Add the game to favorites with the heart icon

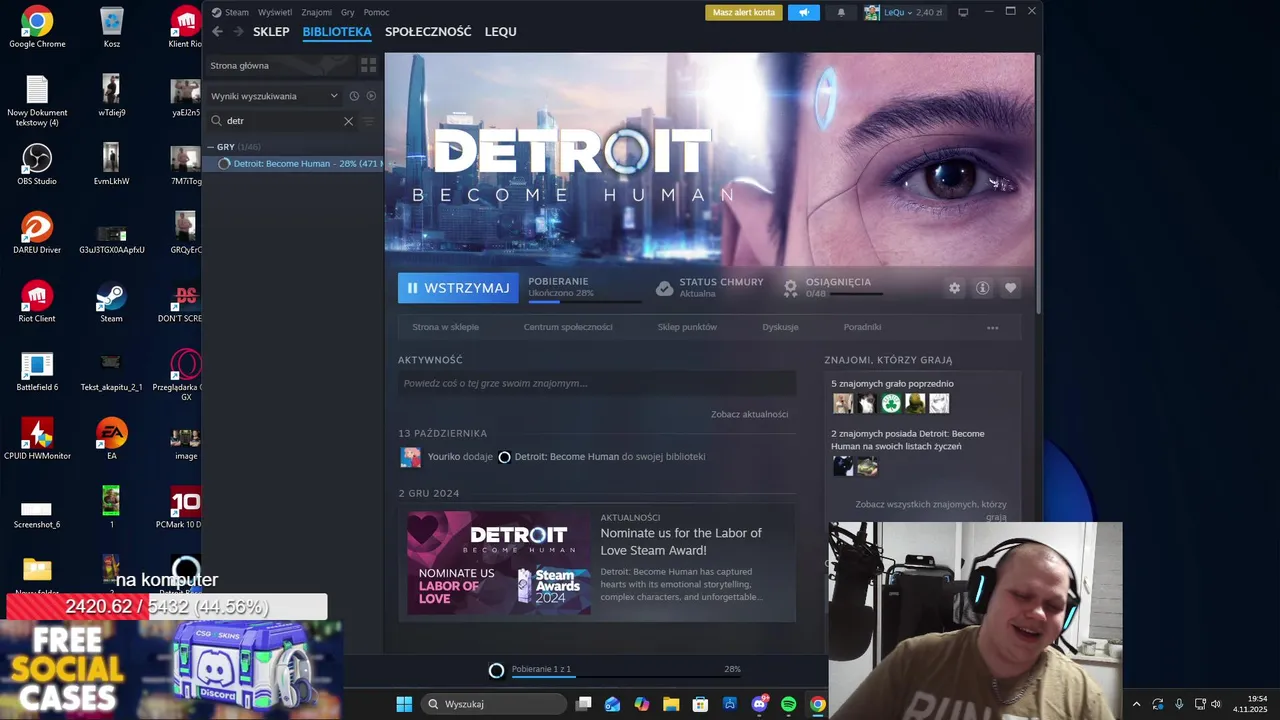click(x=1011, y=288)
